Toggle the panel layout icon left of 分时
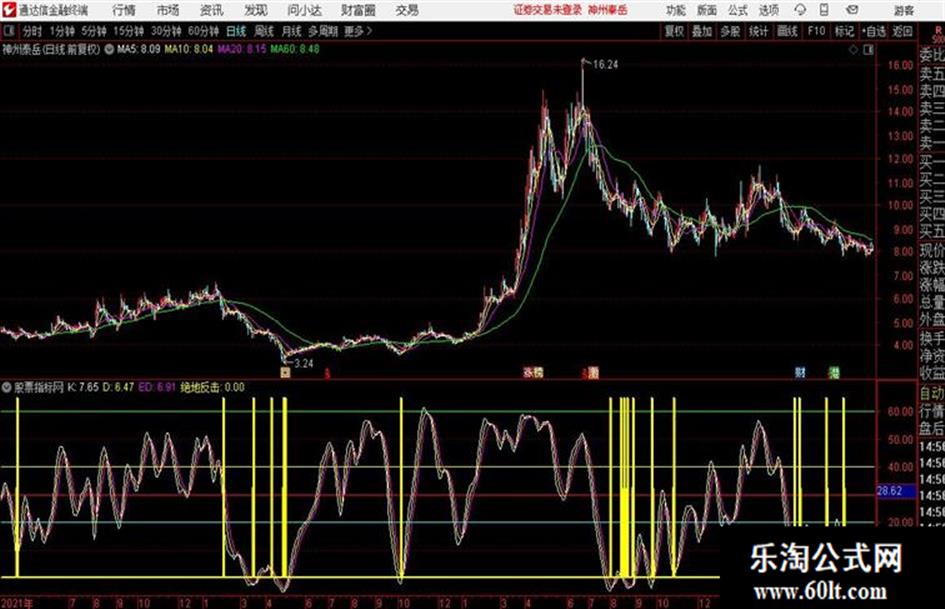The width and height of the screenshot is (945, 609). pyautogui.click(x=9, y=31)
